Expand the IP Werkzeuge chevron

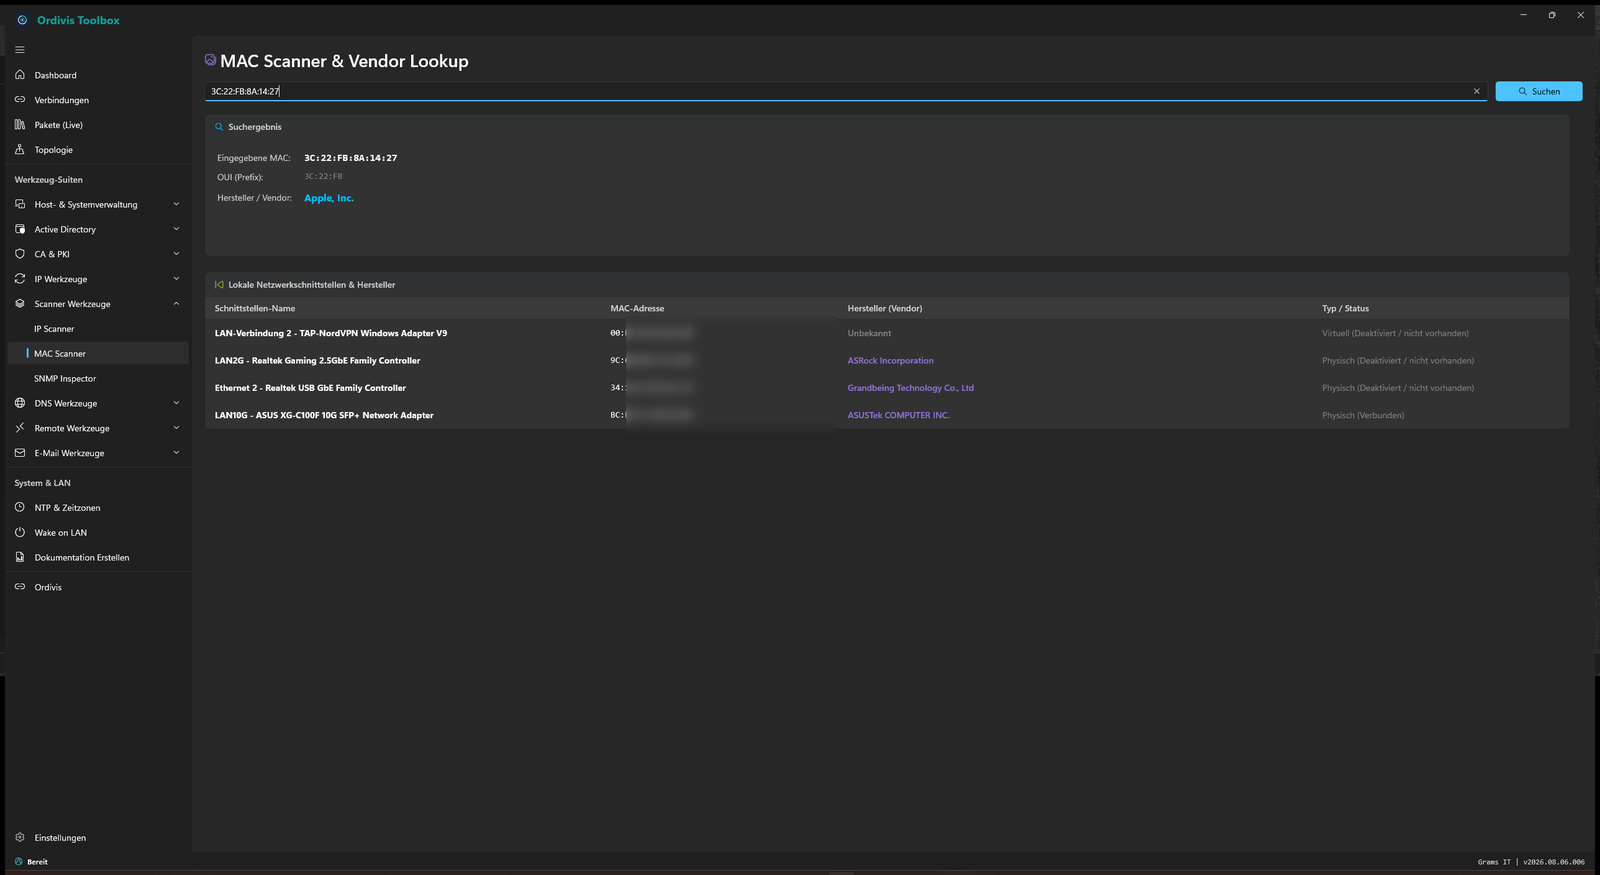pos(176,279)
